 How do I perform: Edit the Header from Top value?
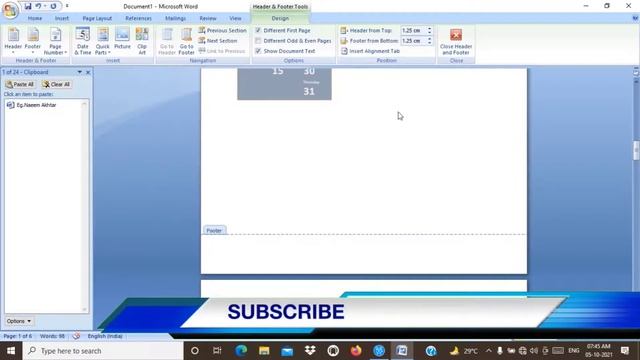point(413,30)
